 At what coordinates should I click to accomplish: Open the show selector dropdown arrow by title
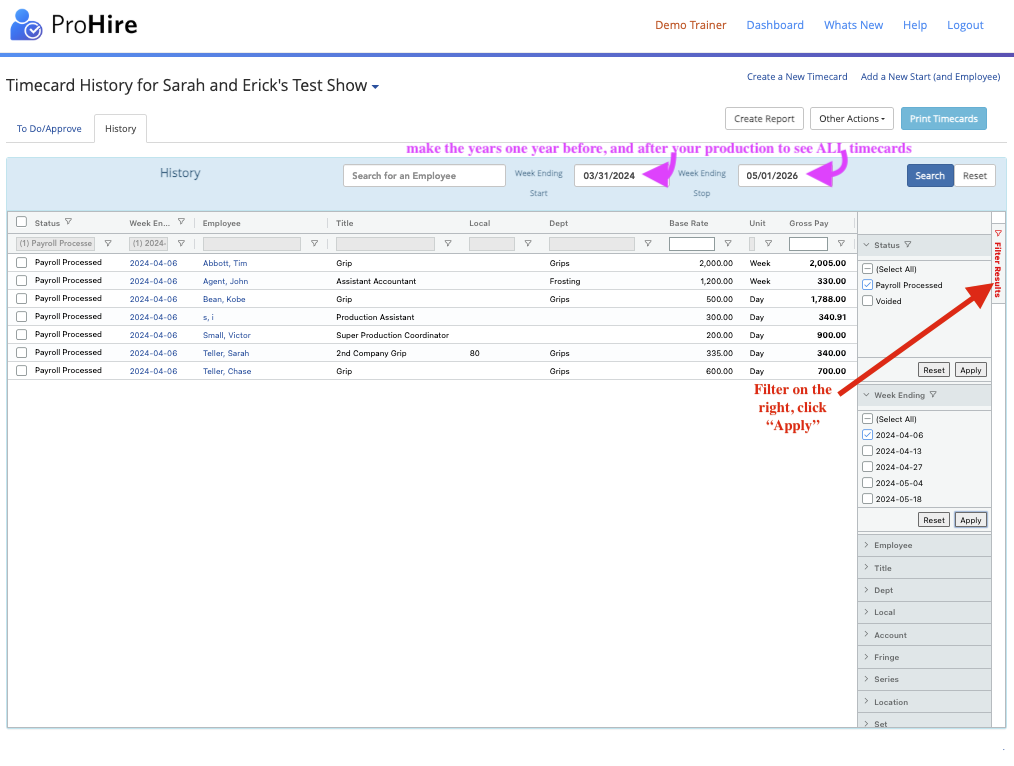click(375, 87)
